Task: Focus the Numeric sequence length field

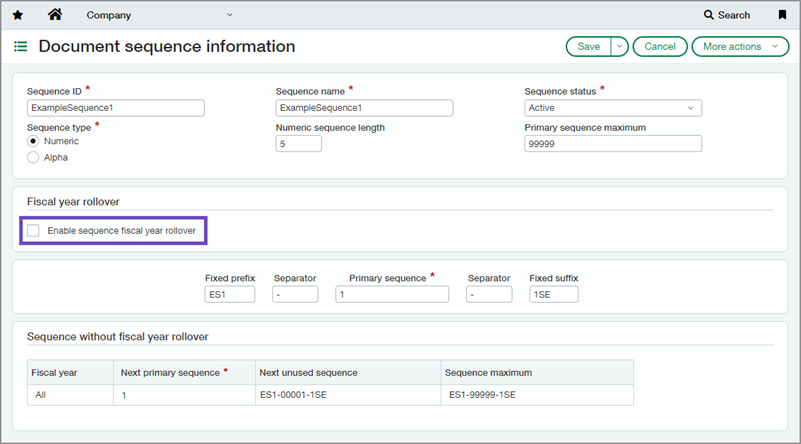Action: (x=298, y=144)
